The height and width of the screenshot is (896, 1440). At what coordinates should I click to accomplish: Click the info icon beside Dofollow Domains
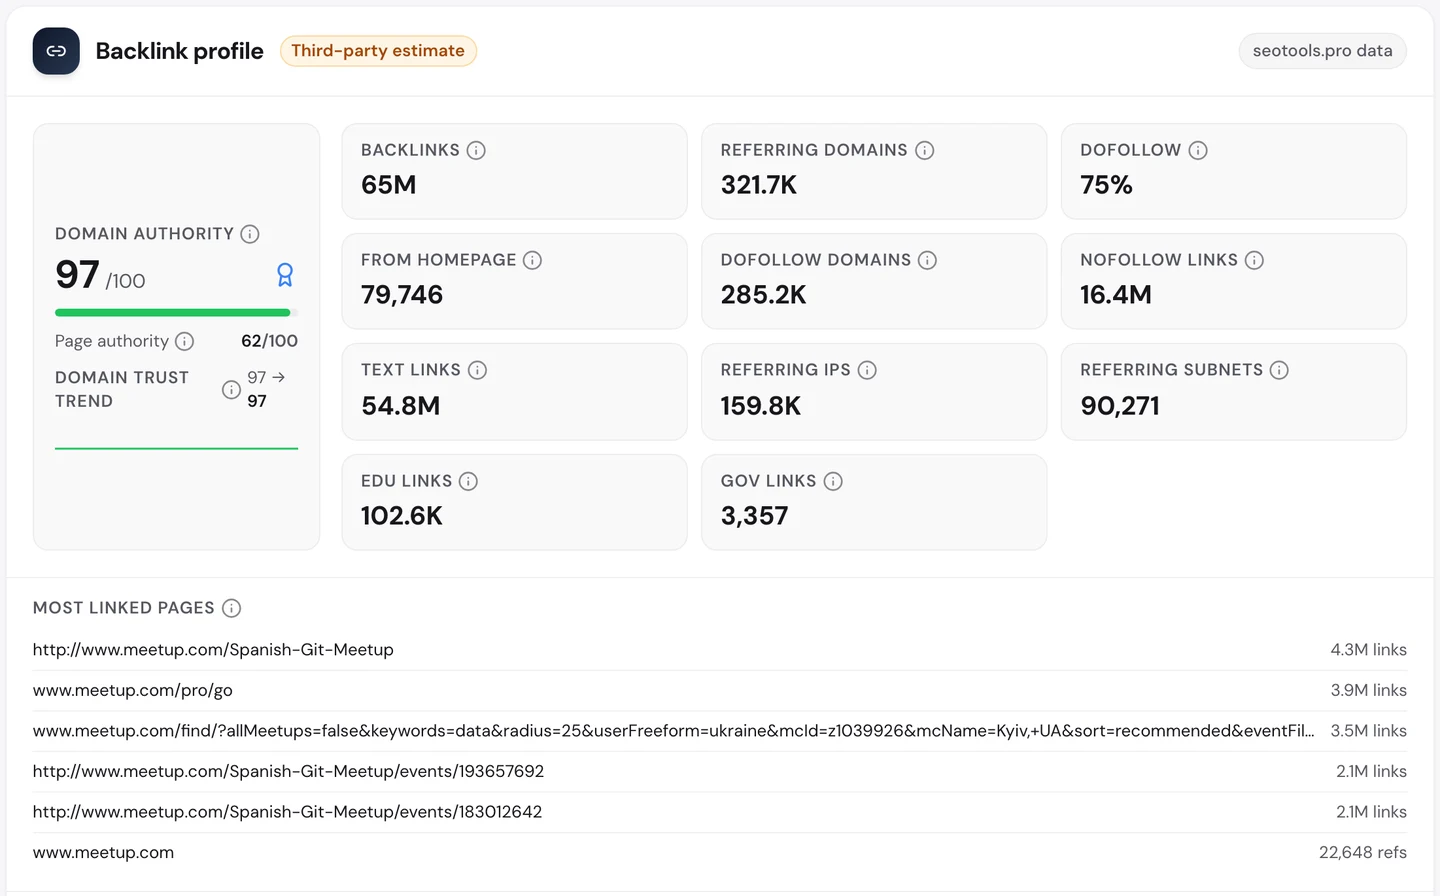tap(928, 260)
